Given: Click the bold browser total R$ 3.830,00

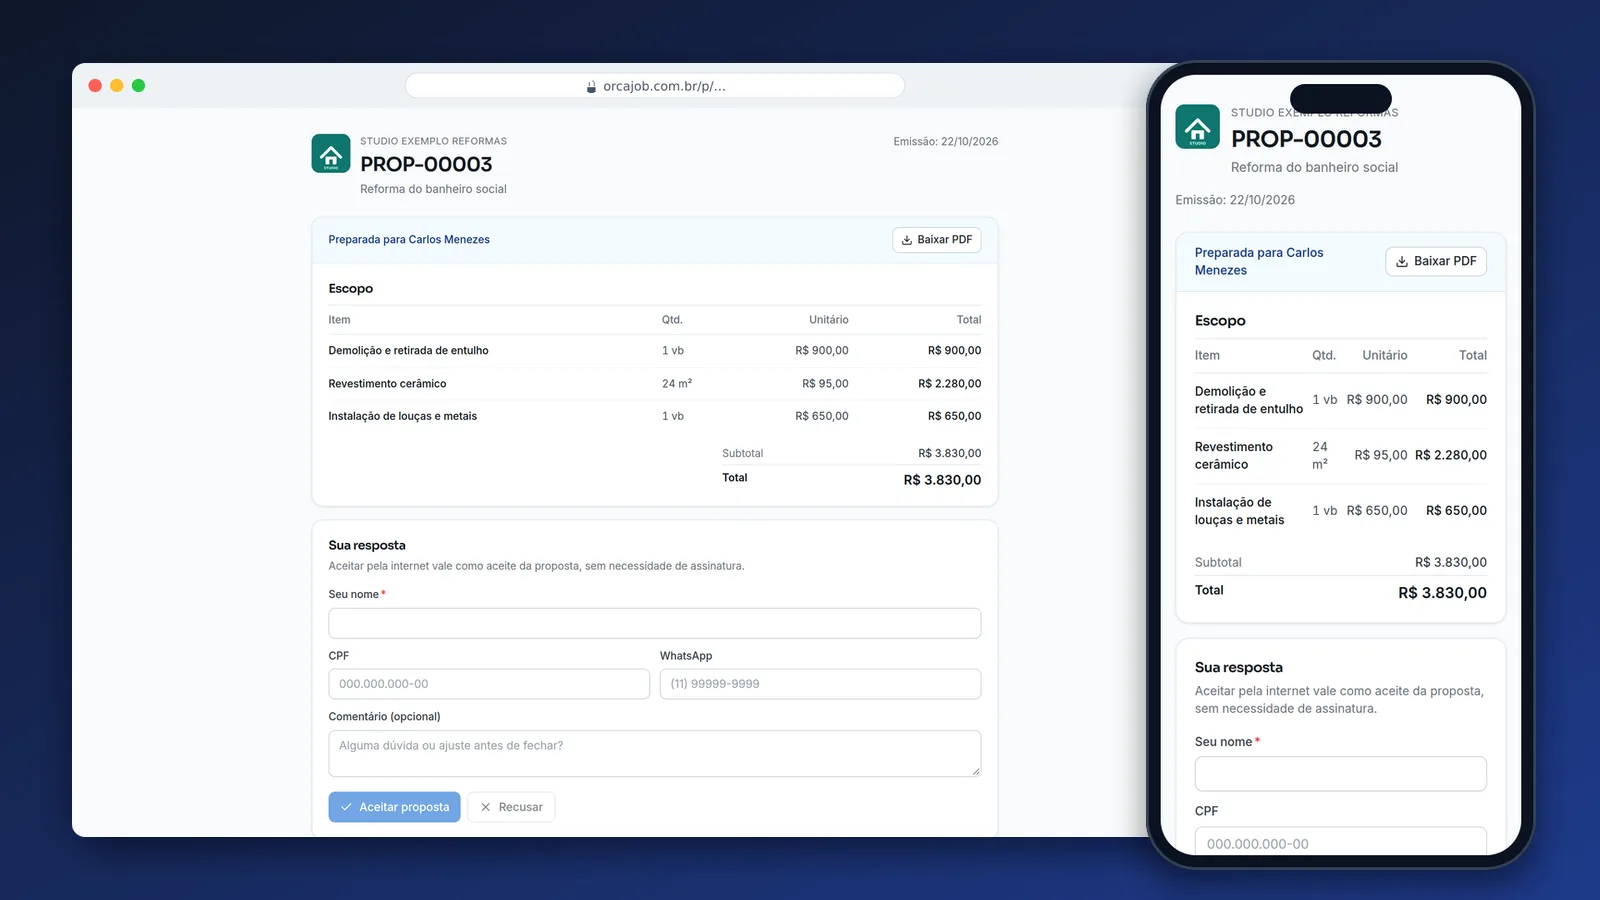Looking at the screenshot, I should tap(942, 480).
